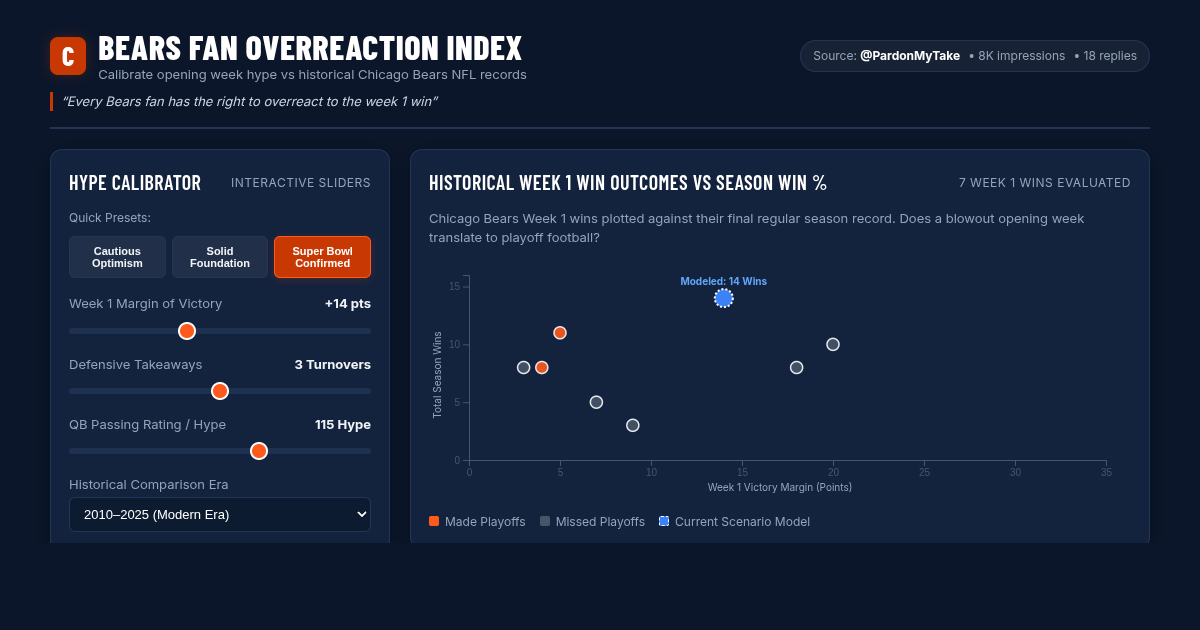Click the Defensive Takeaways slider handle

pos(220,391)
